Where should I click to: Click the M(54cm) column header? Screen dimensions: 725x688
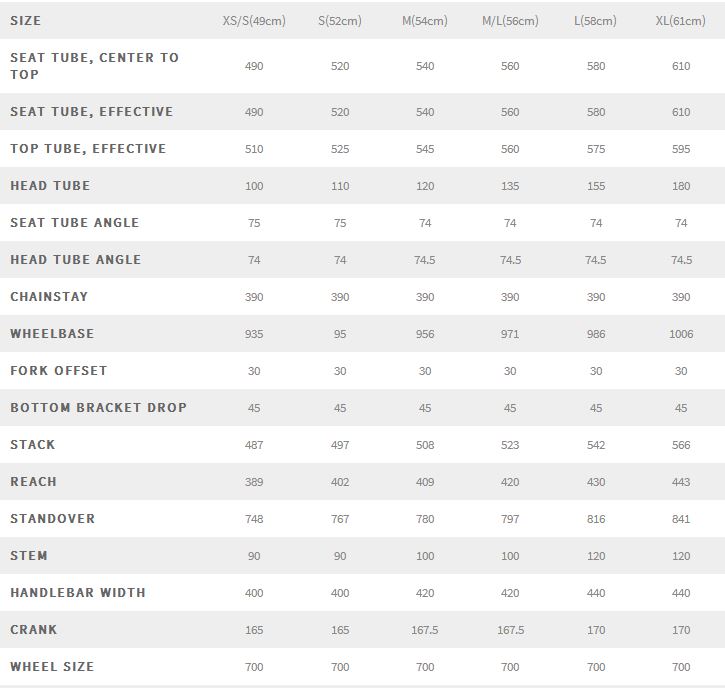tap(425, 21)
